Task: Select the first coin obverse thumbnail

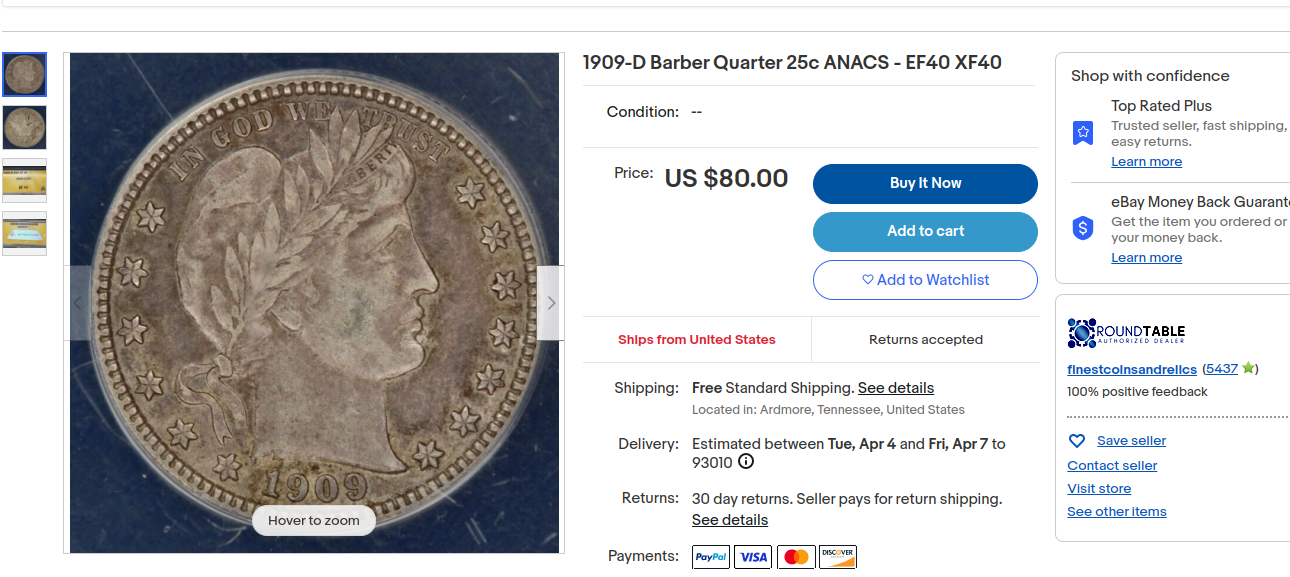Action: click(x=25, y=74)
